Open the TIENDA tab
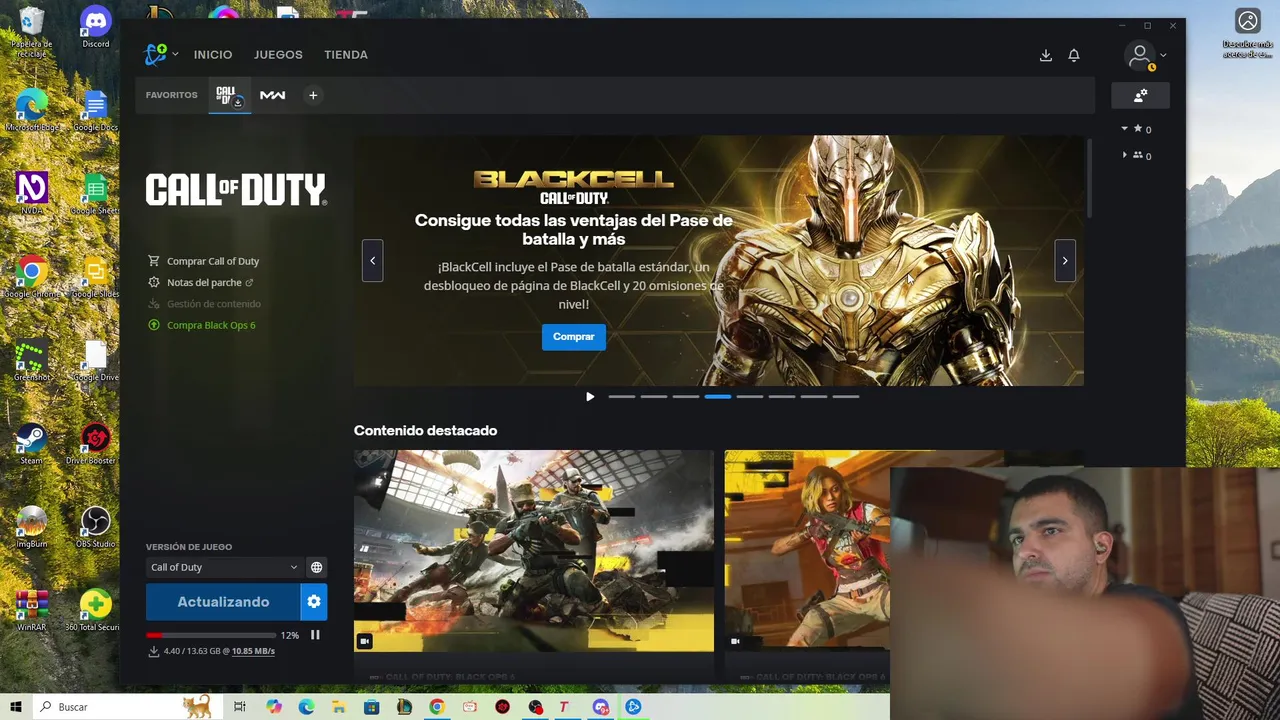 pyautogui.click(x=346, y=55)
